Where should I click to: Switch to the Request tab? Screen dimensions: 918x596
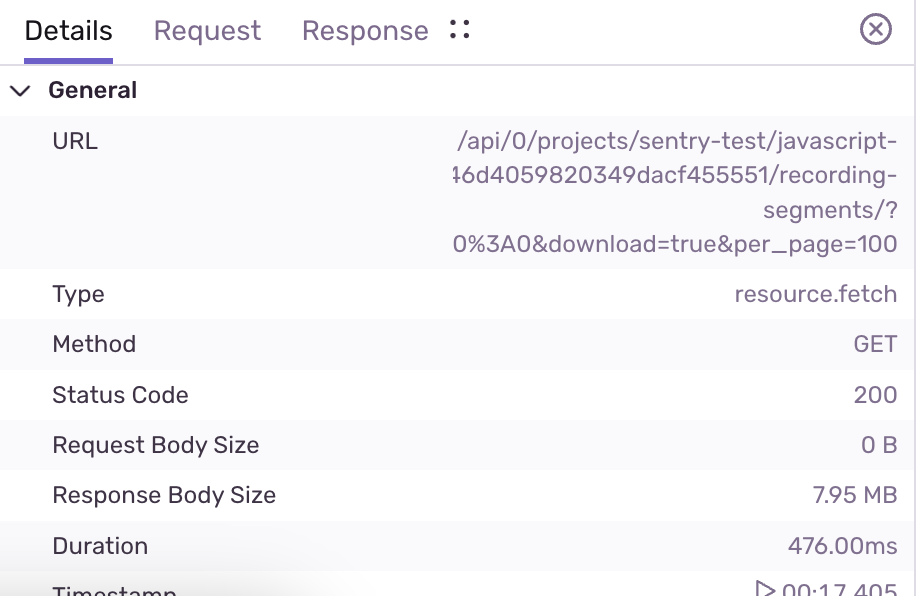coord(206,31)
